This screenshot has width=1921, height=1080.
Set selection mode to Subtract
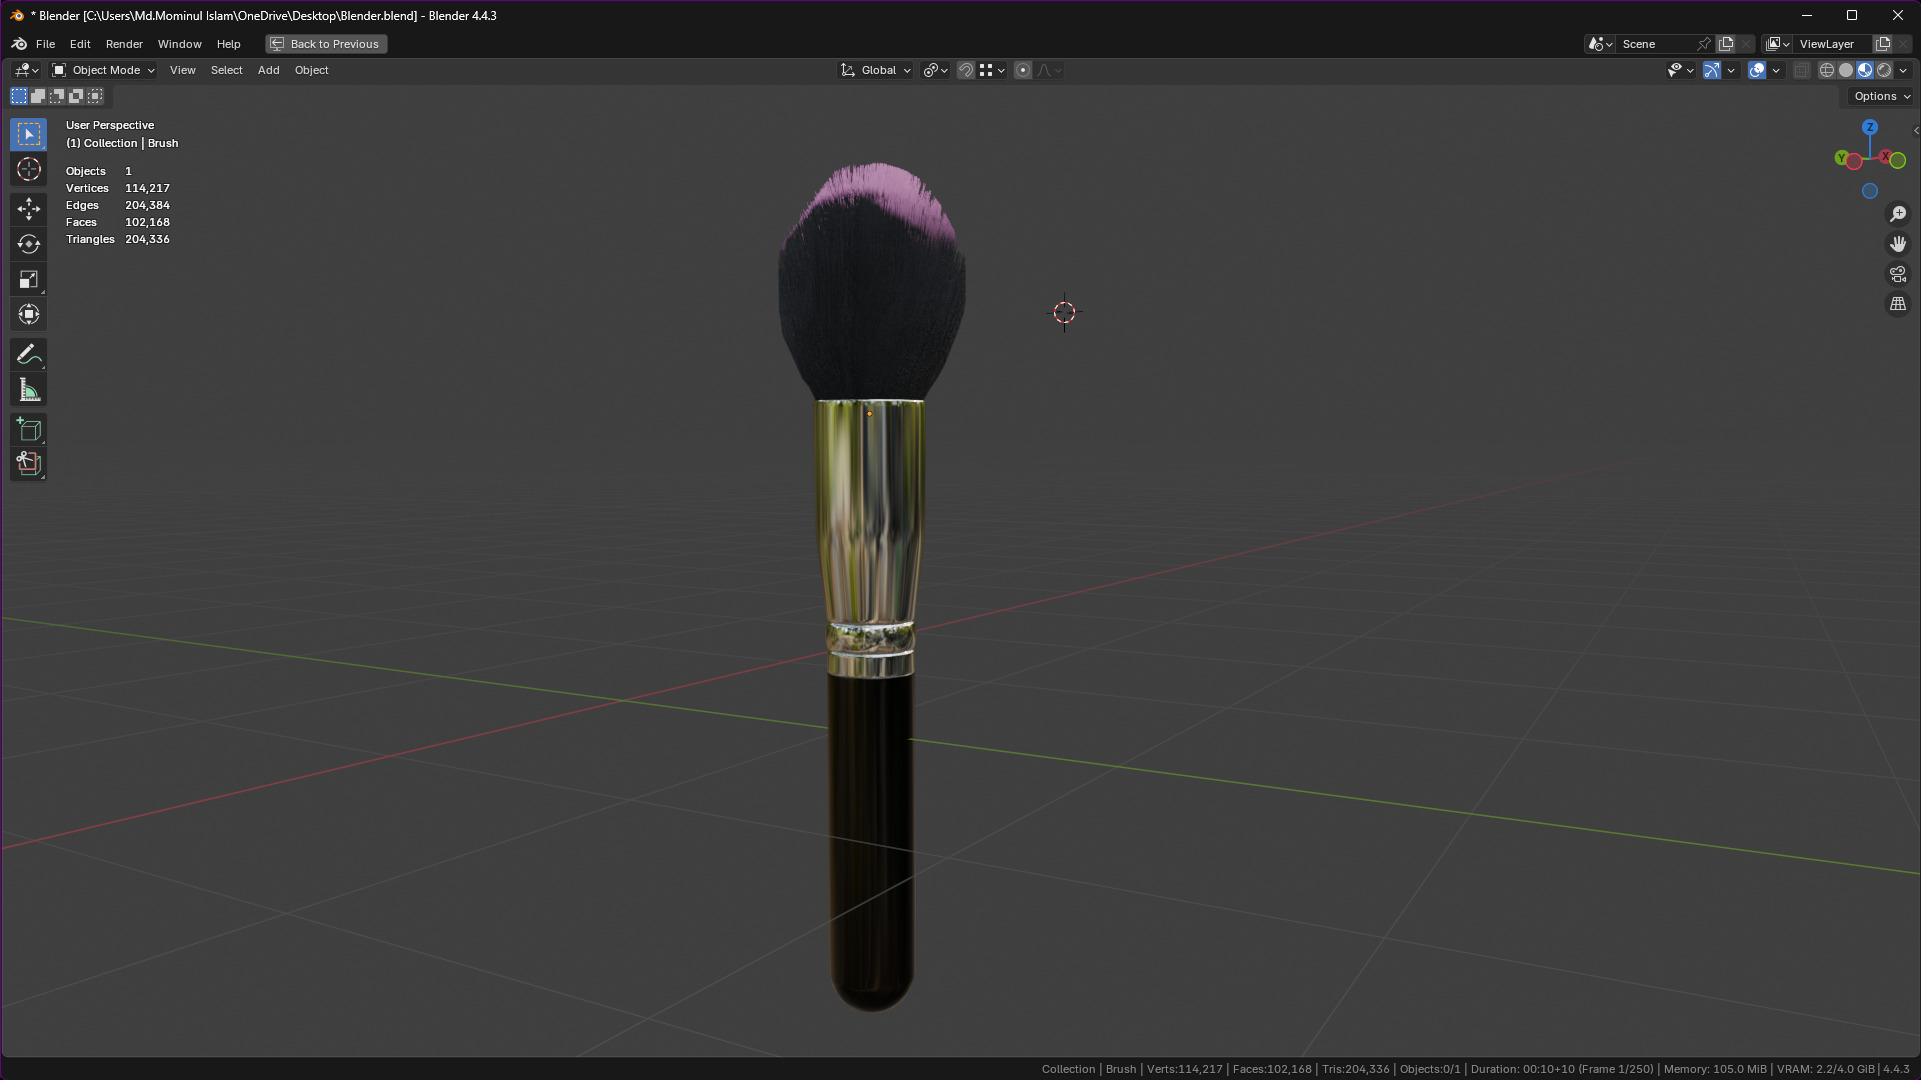point(57,96)
